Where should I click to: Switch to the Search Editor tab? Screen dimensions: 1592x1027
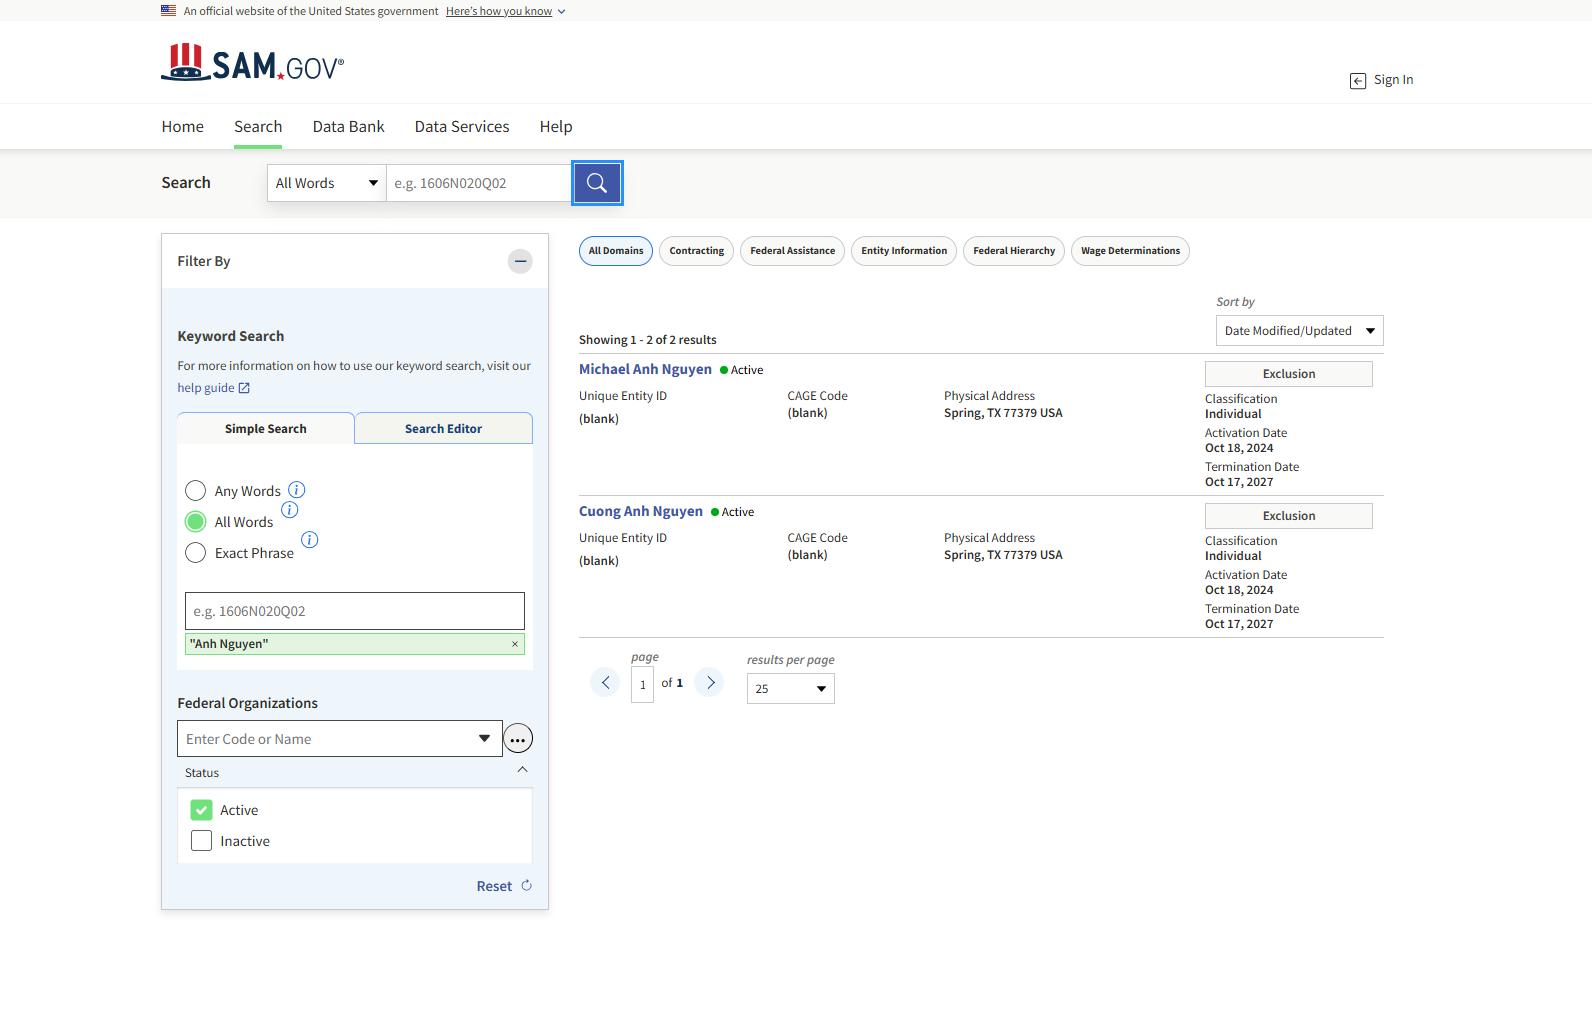(443, 429)
